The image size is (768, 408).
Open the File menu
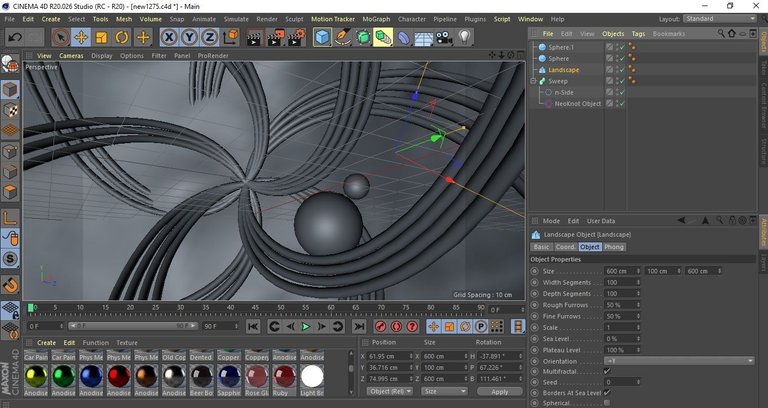9,19
